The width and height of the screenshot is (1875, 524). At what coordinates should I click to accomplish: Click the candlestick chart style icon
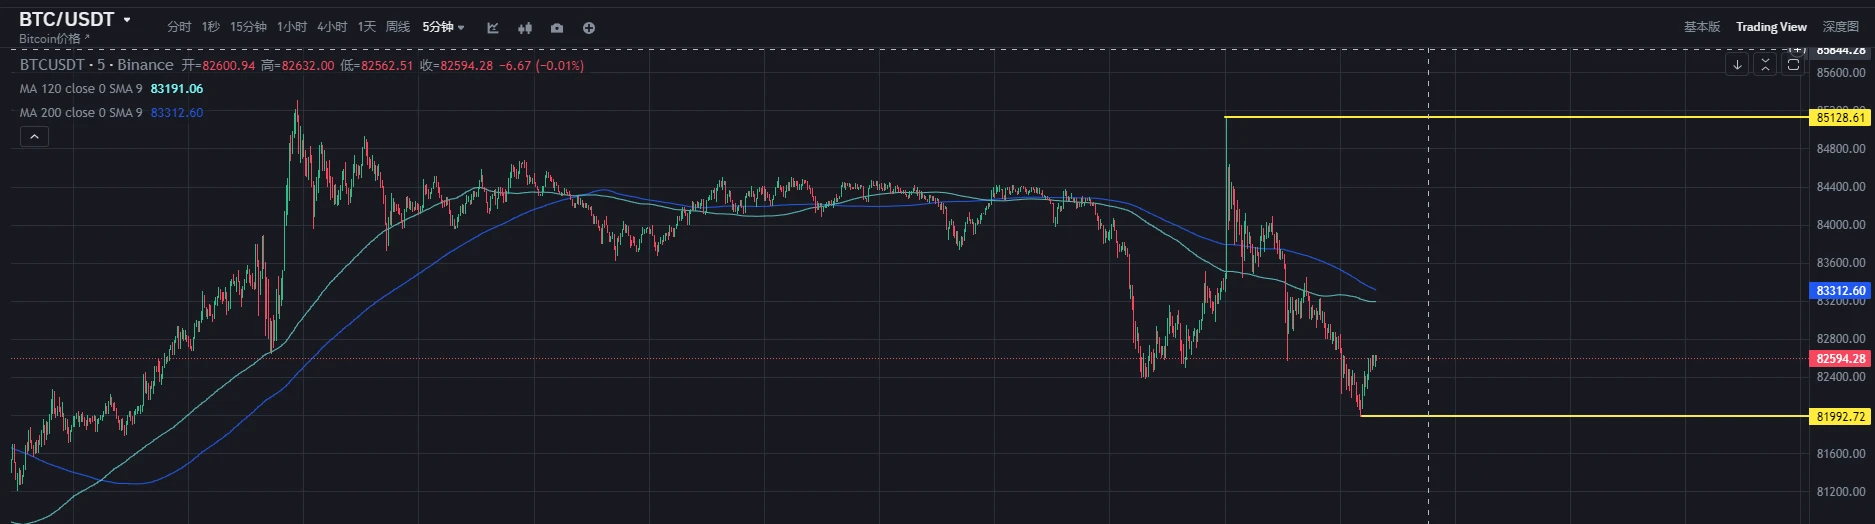tap(525, 28)
